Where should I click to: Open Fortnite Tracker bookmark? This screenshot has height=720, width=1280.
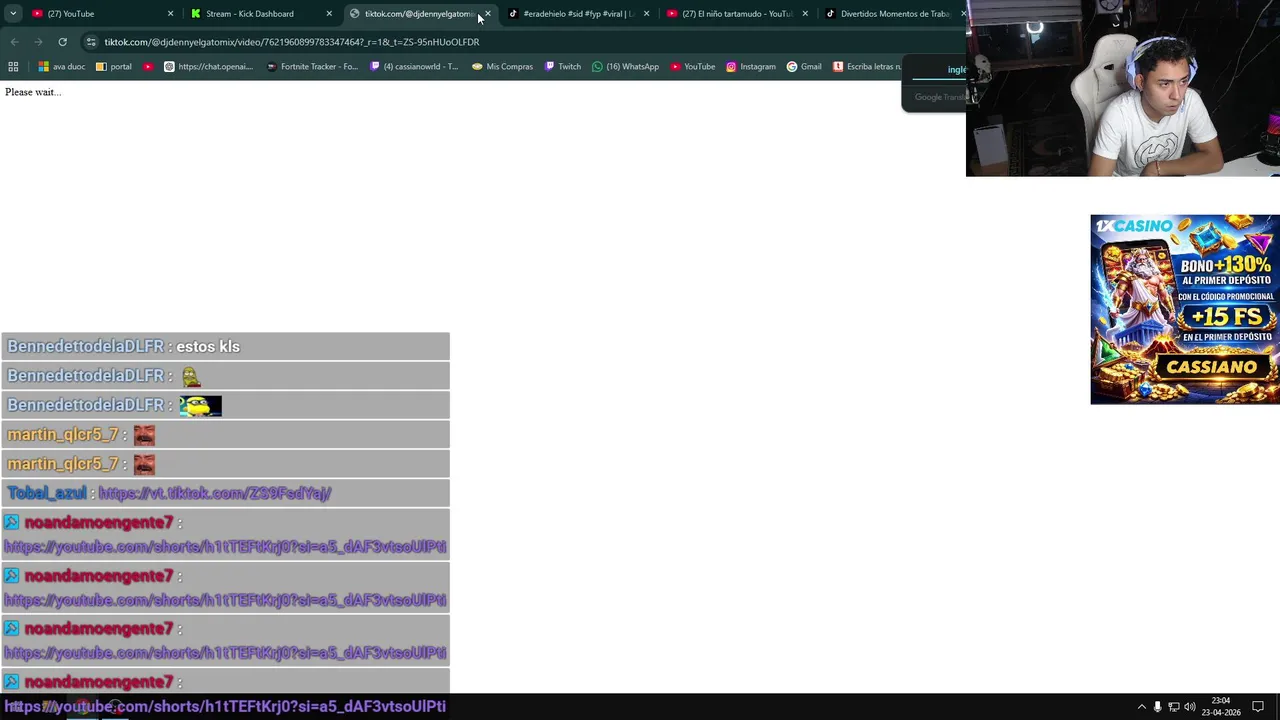tap(312, 67)
